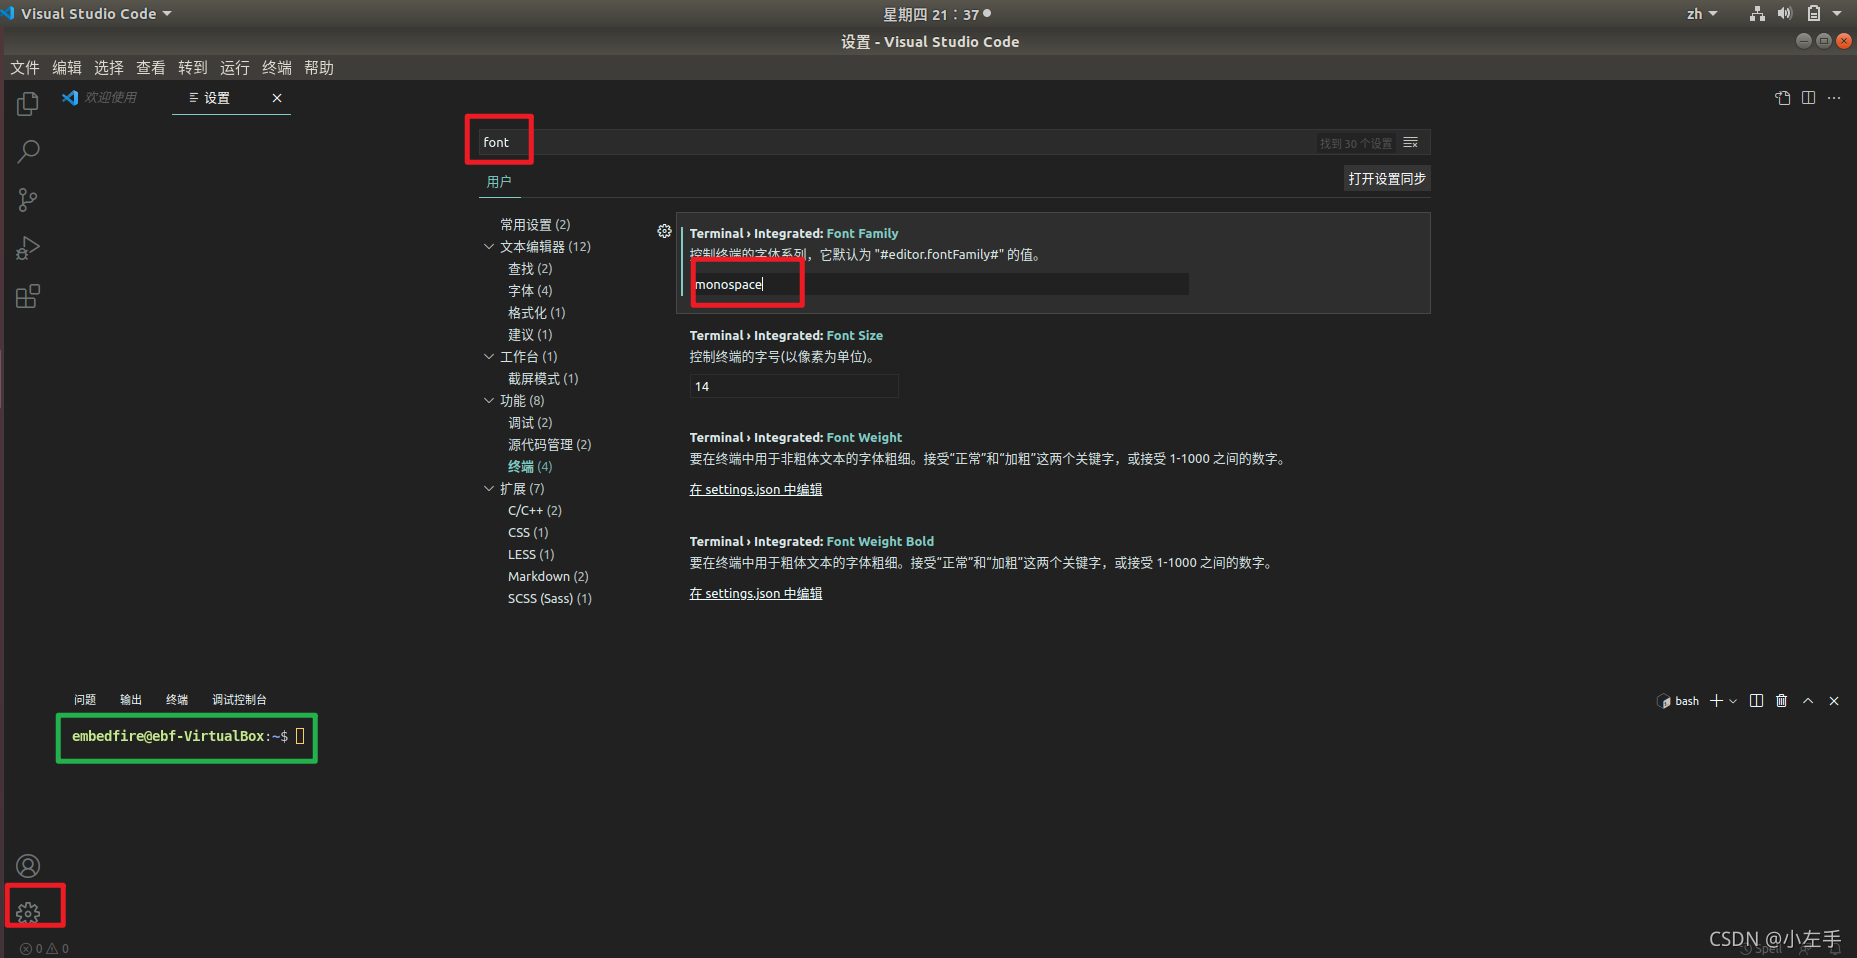Image resolution: width=1857 pixels, height=958 pixels.
Task: Select 截屏模式 (1) in settings tree
Action: point(543,379)
